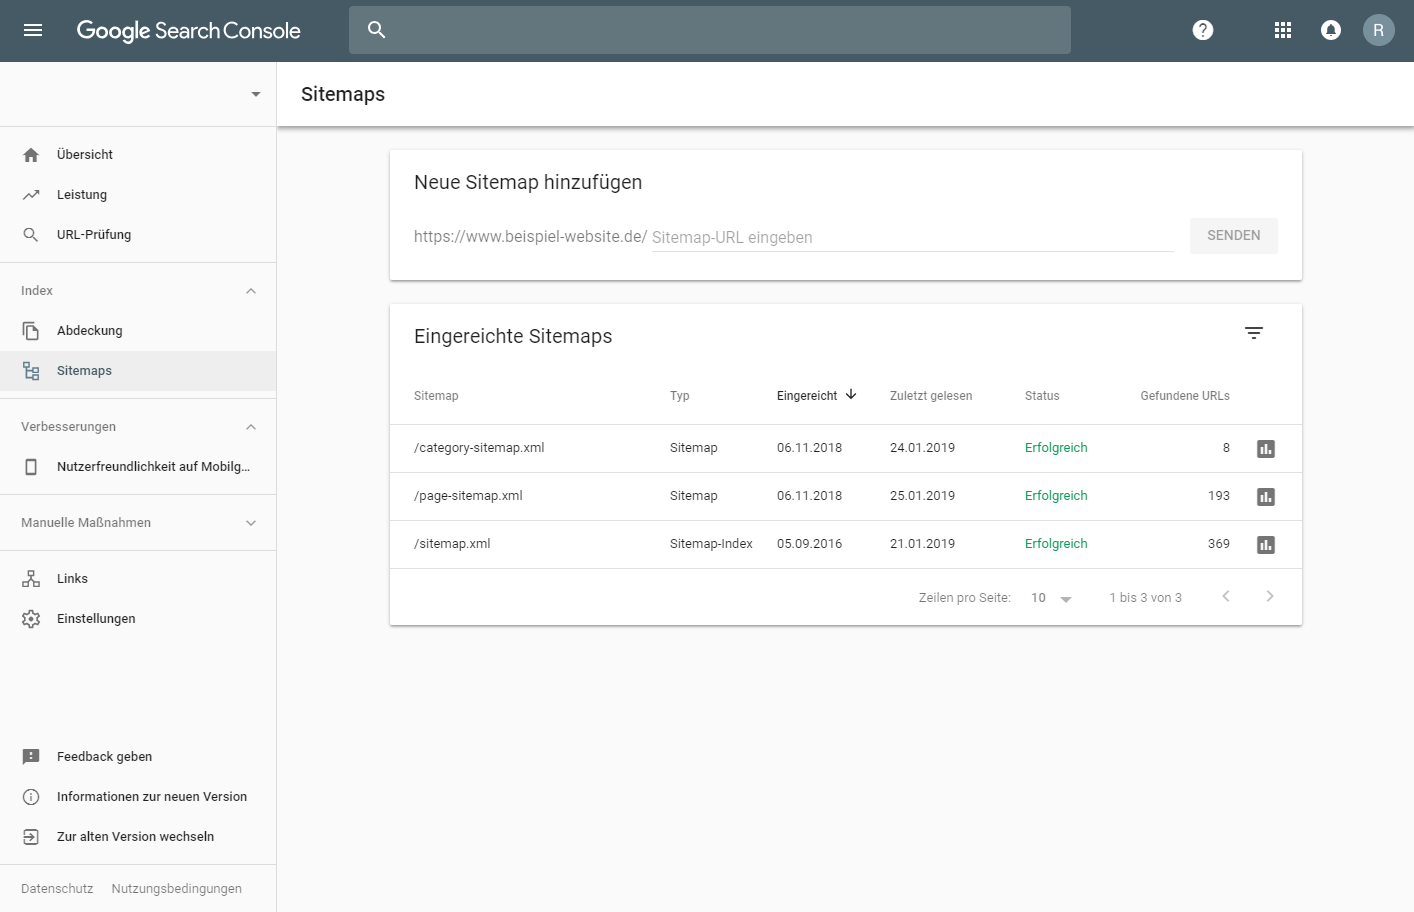Click the Links network icon
The image size is (1414, 912).
point(31,579)
